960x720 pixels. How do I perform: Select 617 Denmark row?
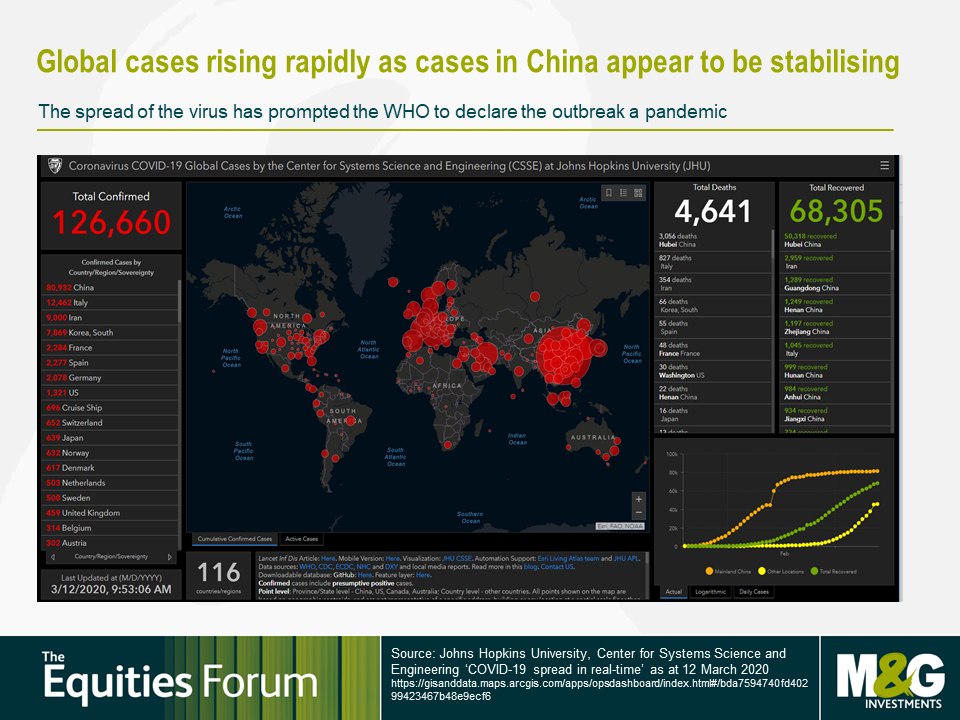point(110,468)
